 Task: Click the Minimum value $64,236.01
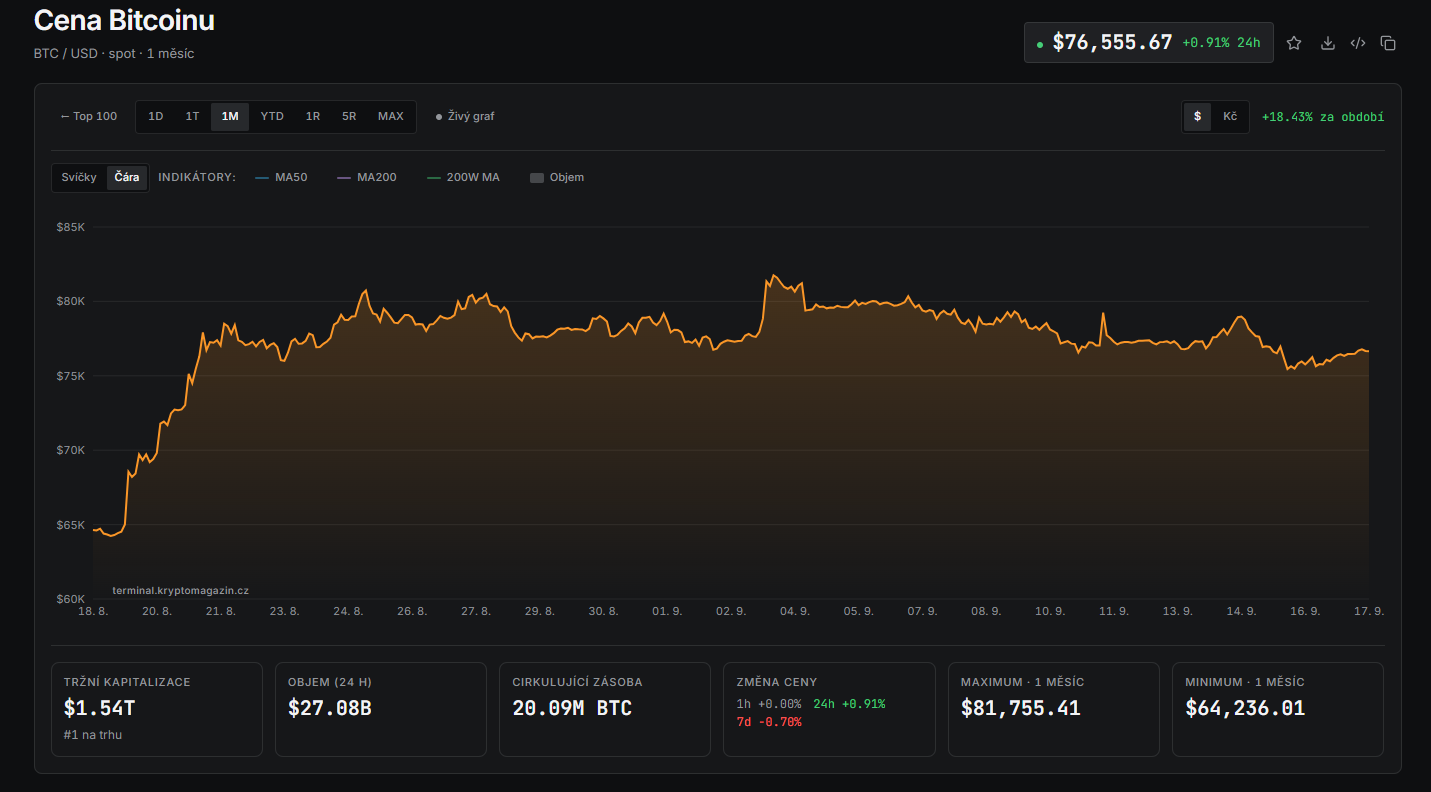tap(1245, 708)
